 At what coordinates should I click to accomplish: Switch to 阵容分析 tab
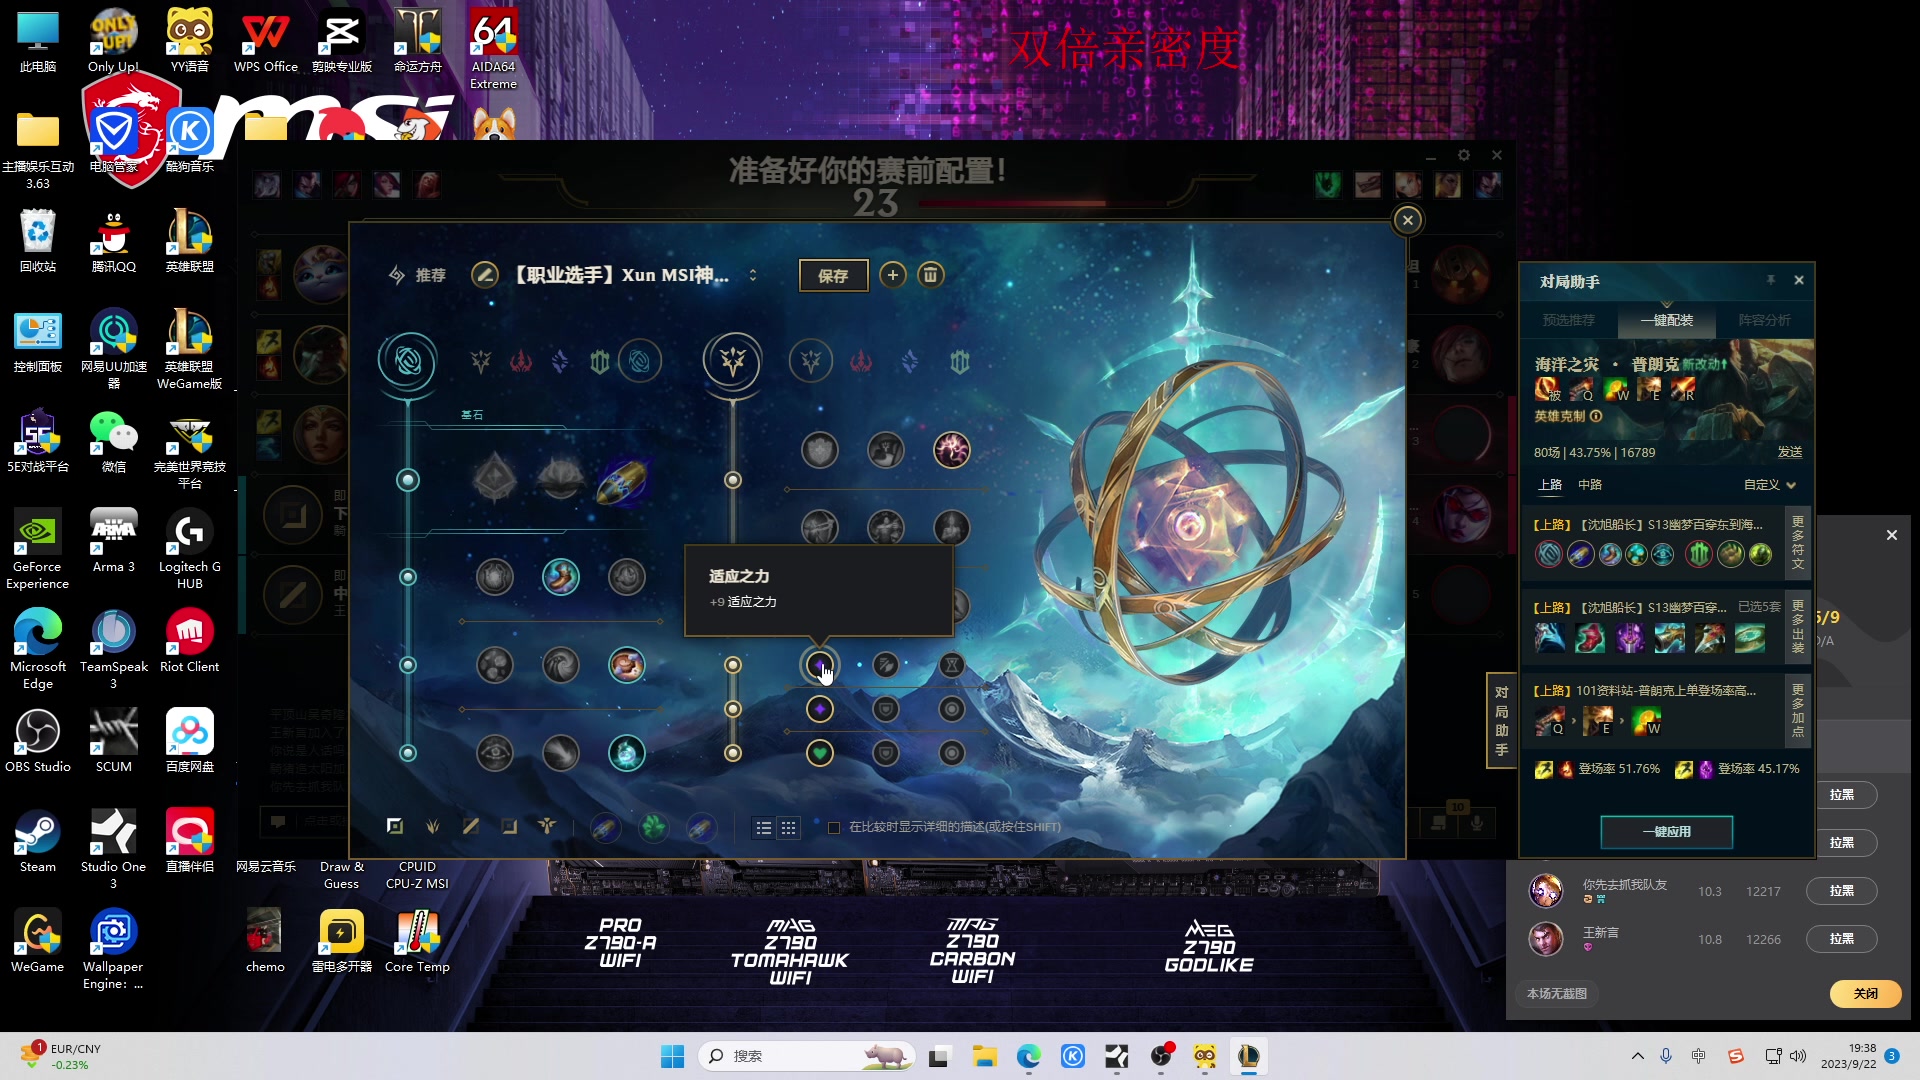[x=1764, y=320]
